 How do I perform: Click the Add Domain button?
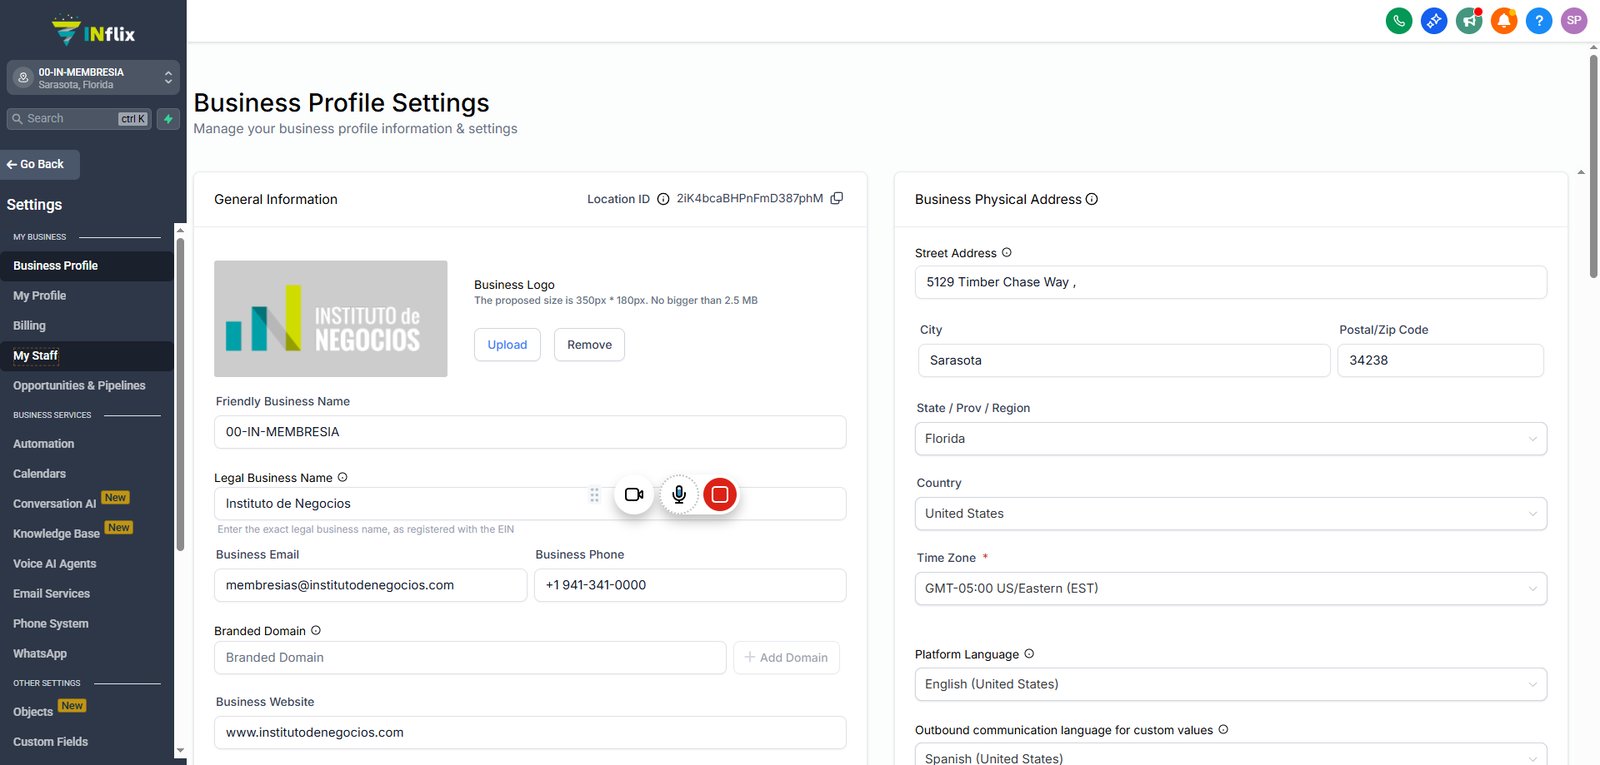(786, 658)
